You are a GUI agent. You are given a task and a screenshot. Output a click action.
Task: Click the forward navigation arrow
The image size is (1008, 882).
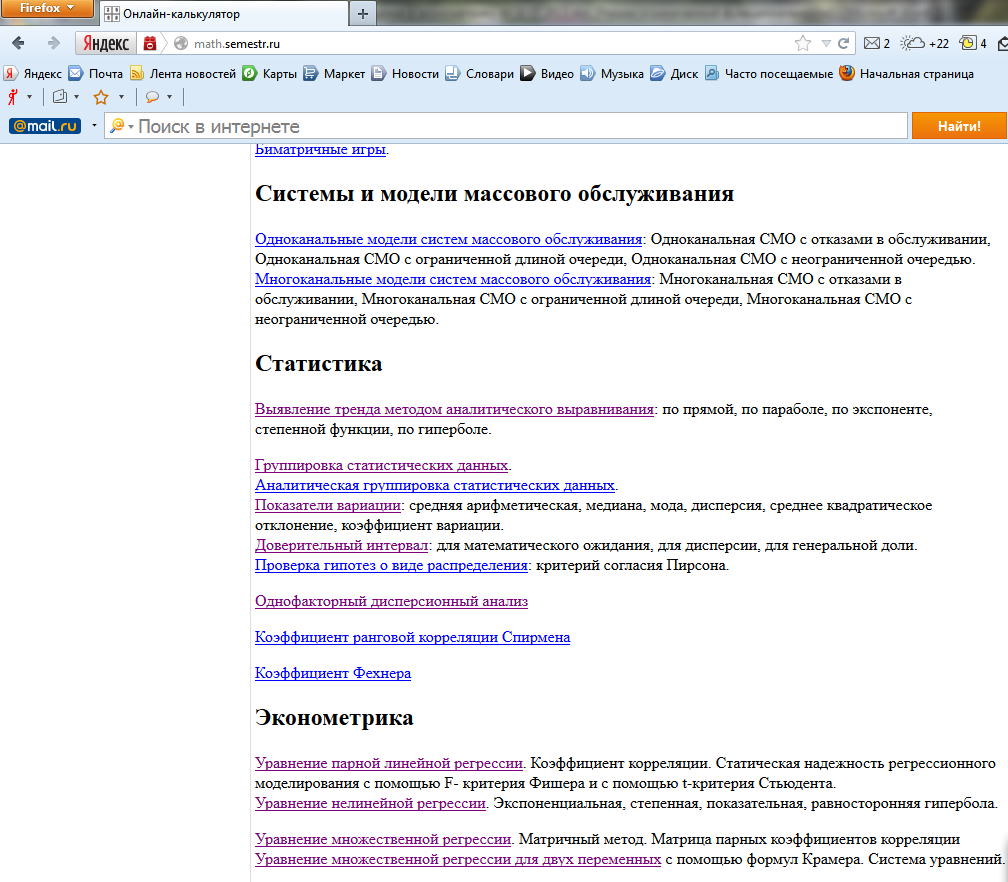(54, 43)
